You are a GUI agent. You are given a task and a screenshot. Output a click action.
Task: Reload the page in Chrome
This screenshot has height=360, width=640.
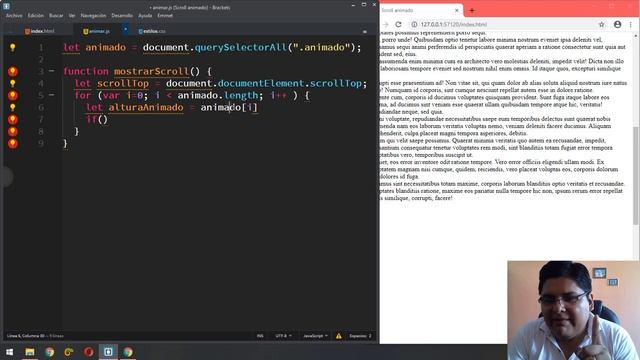[398, 24]
